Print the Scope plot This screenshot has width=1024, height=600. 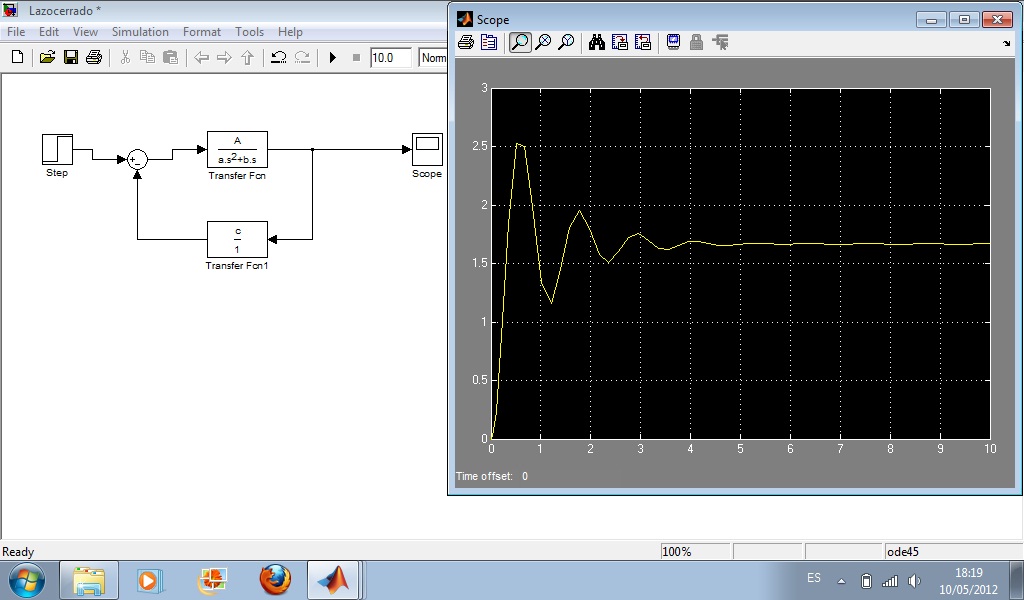click(466, 42)
